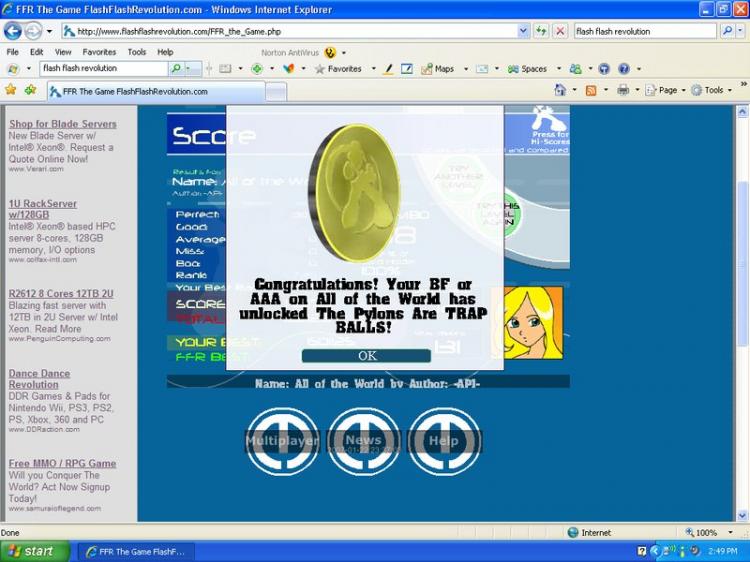The width and height of the screenshot is (750, 562).
Task: Open the address bar history dropdown
Action: coord(523,32)
